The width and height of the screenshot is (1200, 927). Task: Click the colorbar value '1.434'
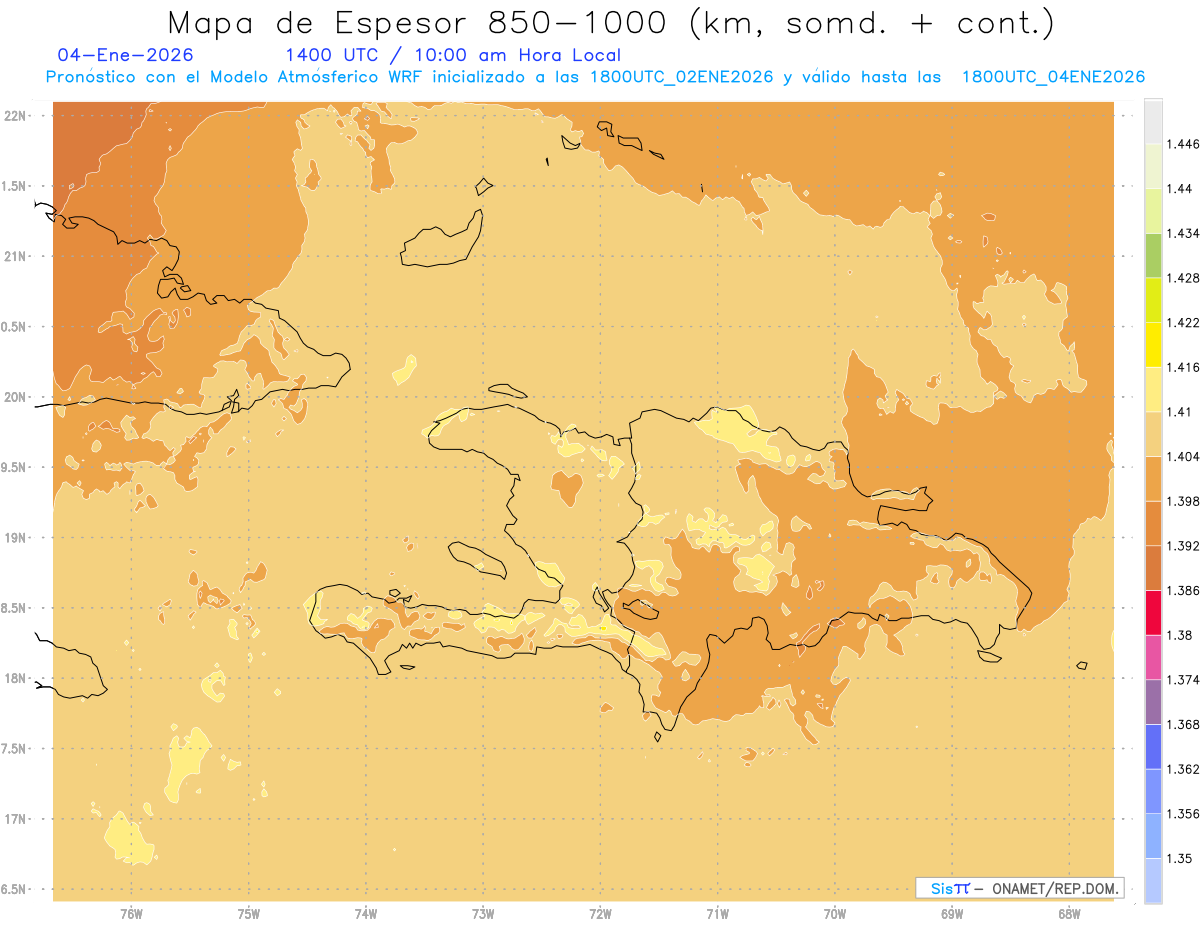click(x=1184, y=233)
